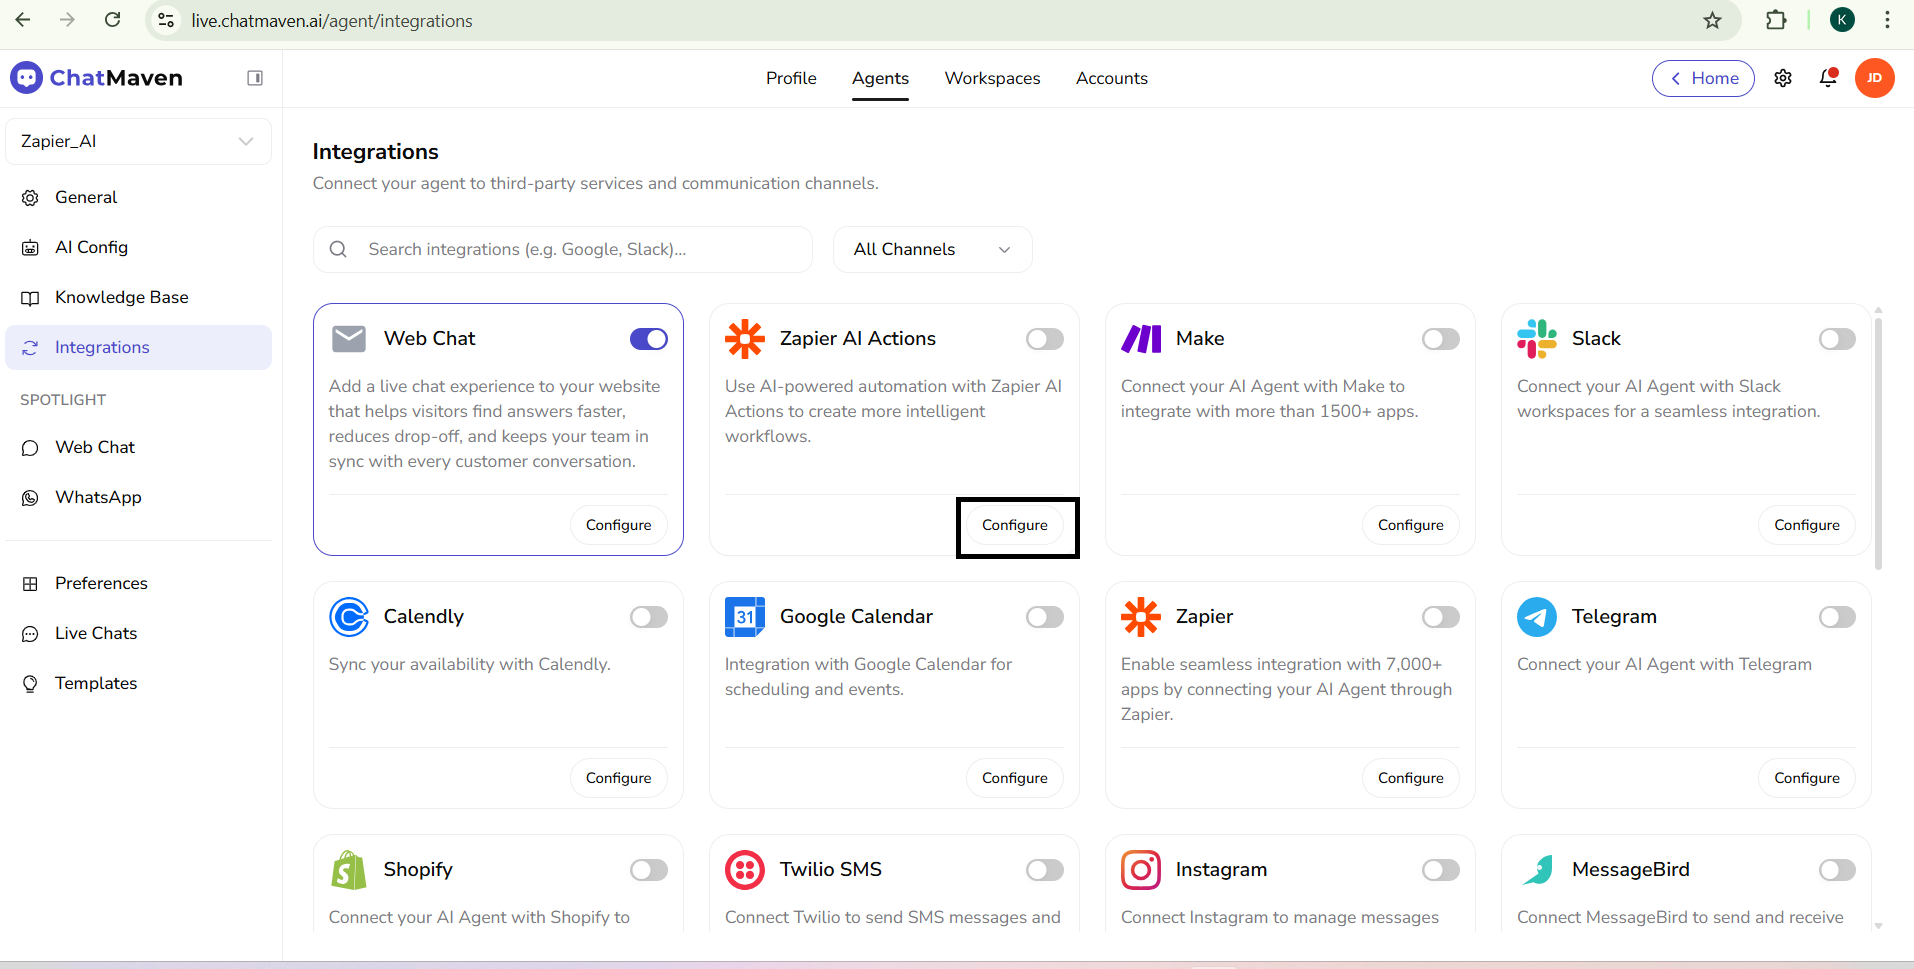Expand the Zapier_AI agent selector
Screen dimensions: 1914x969
click(x=138, y=141)
